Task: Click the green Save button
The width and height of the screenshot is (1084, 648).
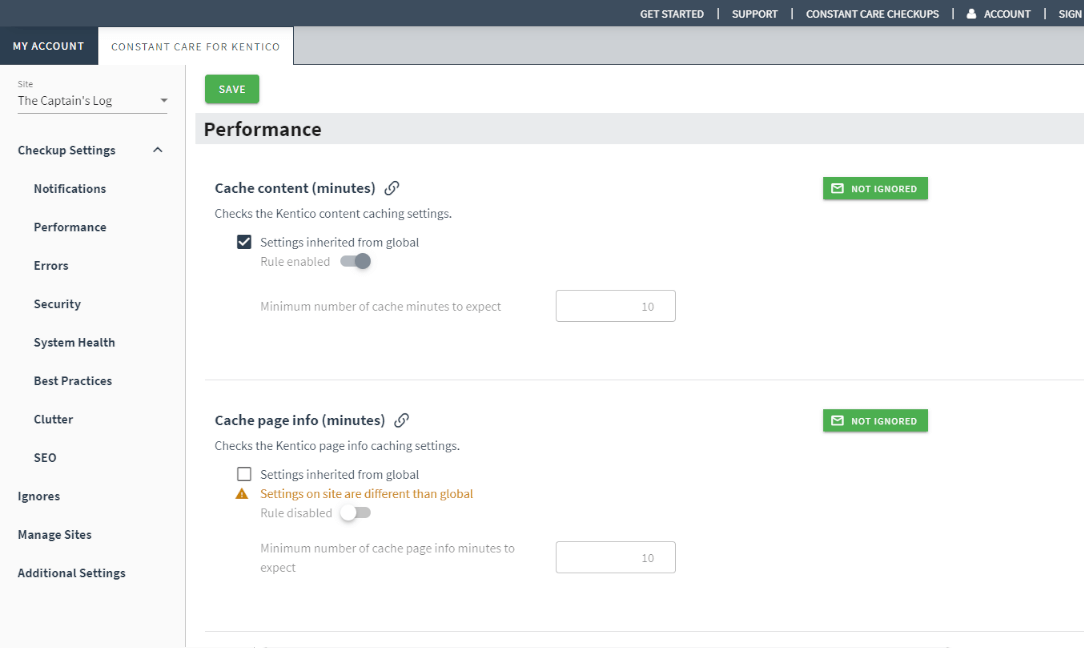Action: [232, 89]
